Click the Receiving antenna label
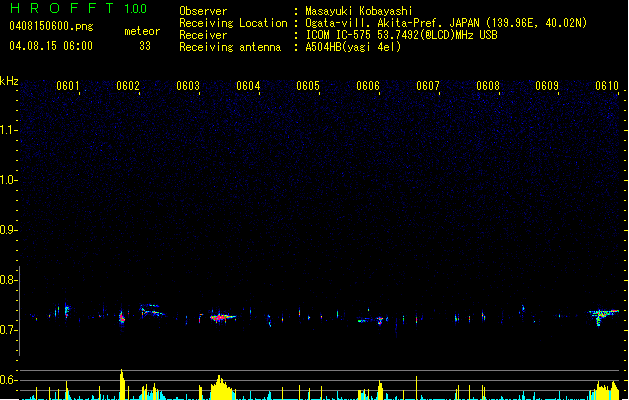Screen dimensions: 629x400 tap(230, 47)
